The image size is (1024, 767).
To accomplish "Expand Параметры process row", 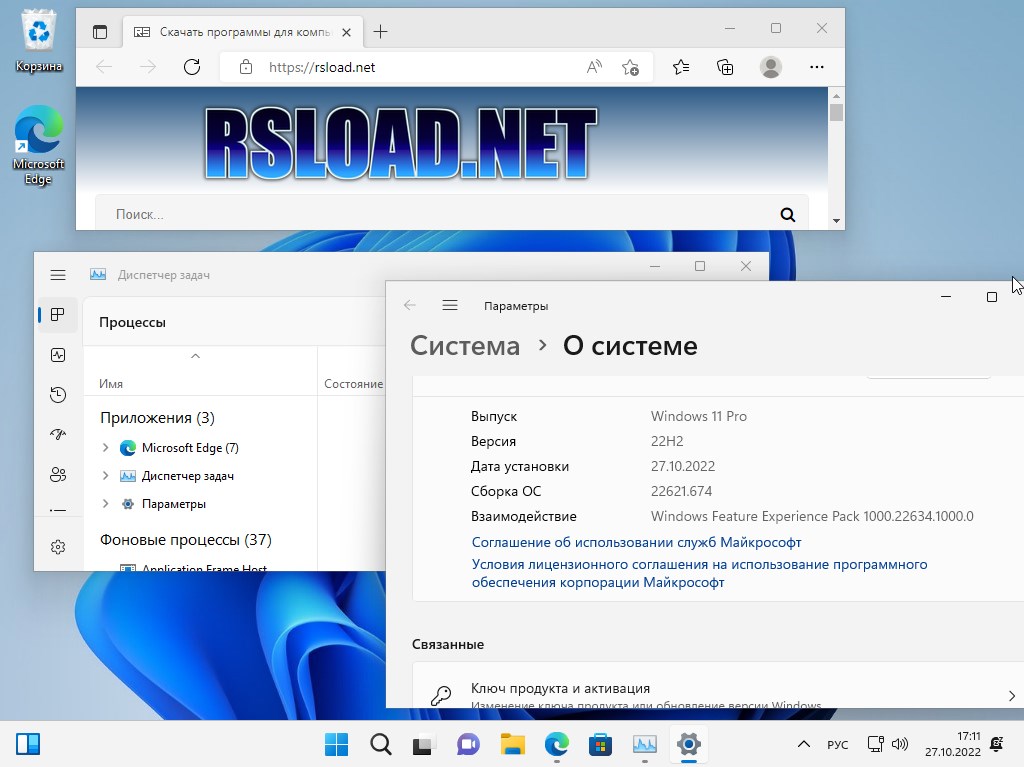I will 105,504.
